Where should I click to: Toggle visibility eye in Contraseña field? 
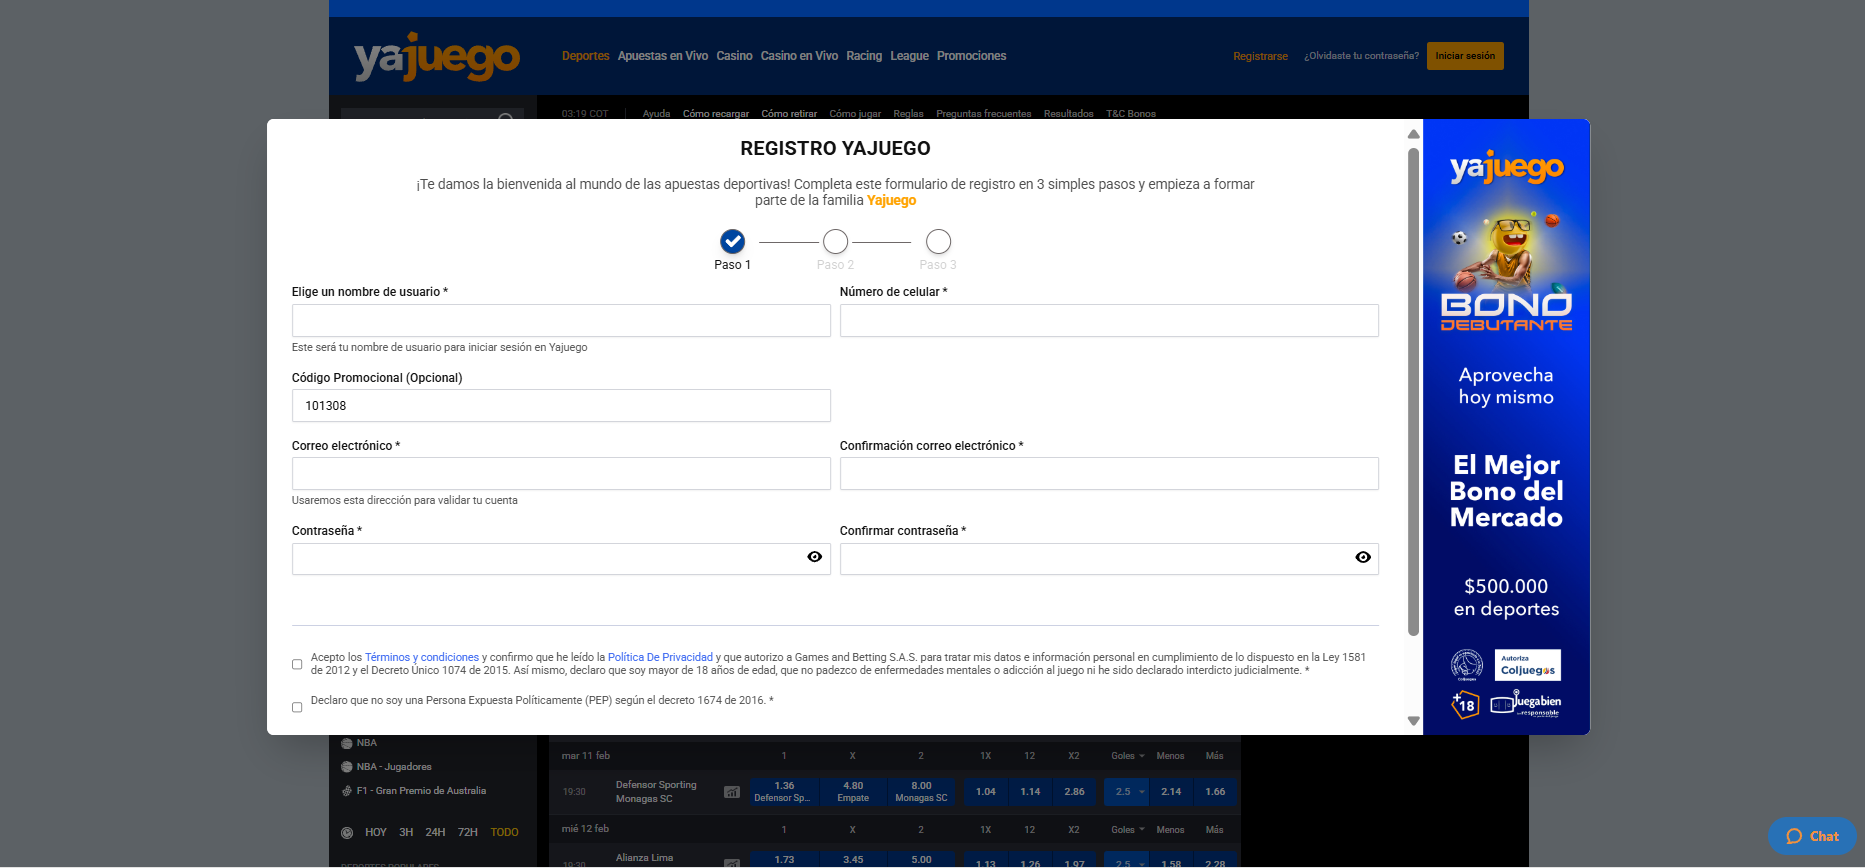[x=815, y=557]
